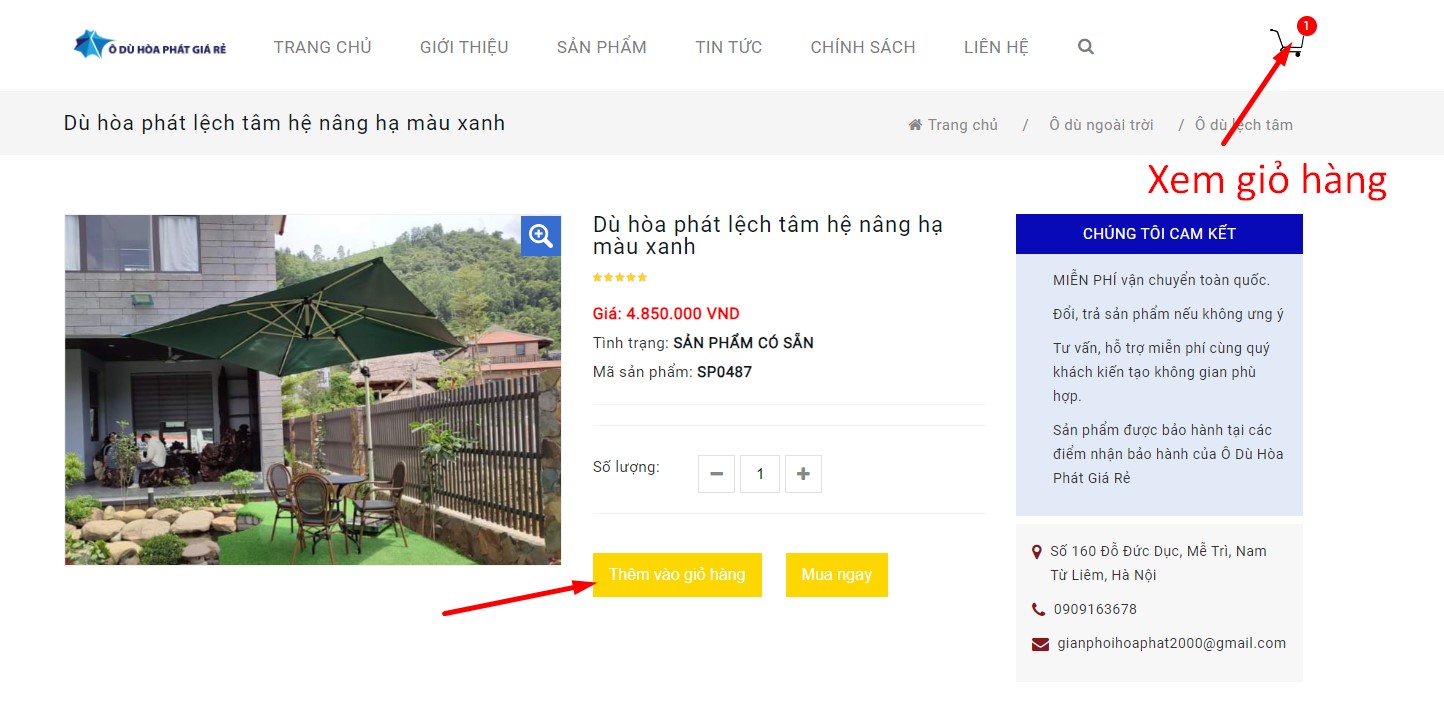The height and width of the screenshot is (703, 1444).
Task: Click the phone number 0909163678
Action: point(1095,609)
